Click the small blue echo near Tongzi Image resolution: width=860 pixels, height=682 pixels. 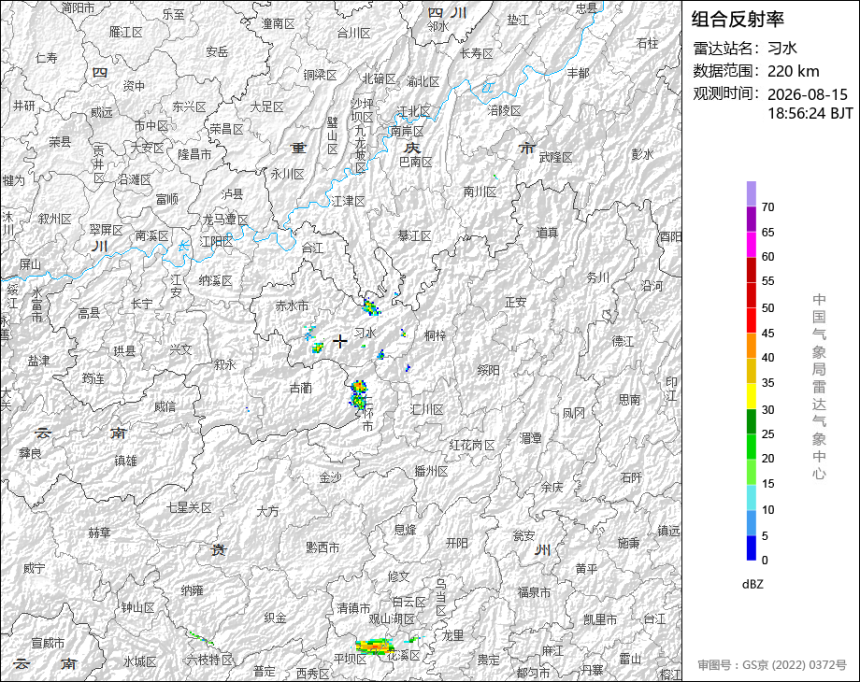(x=403, y=332)
